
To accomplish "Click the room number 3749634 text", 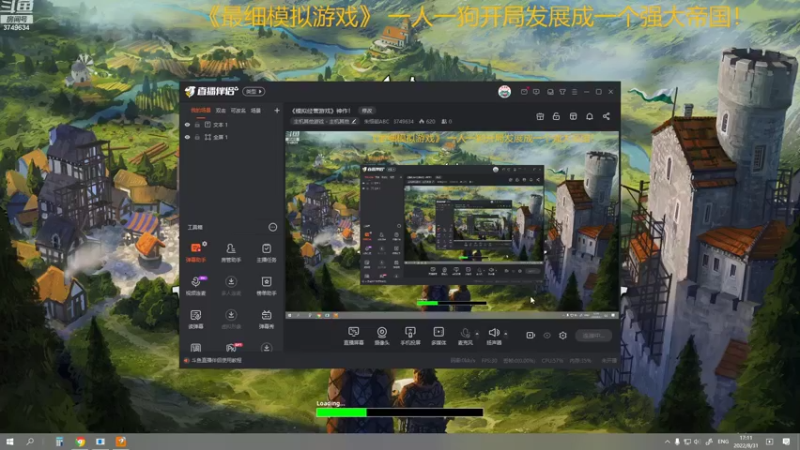I will tap(403, 121).
